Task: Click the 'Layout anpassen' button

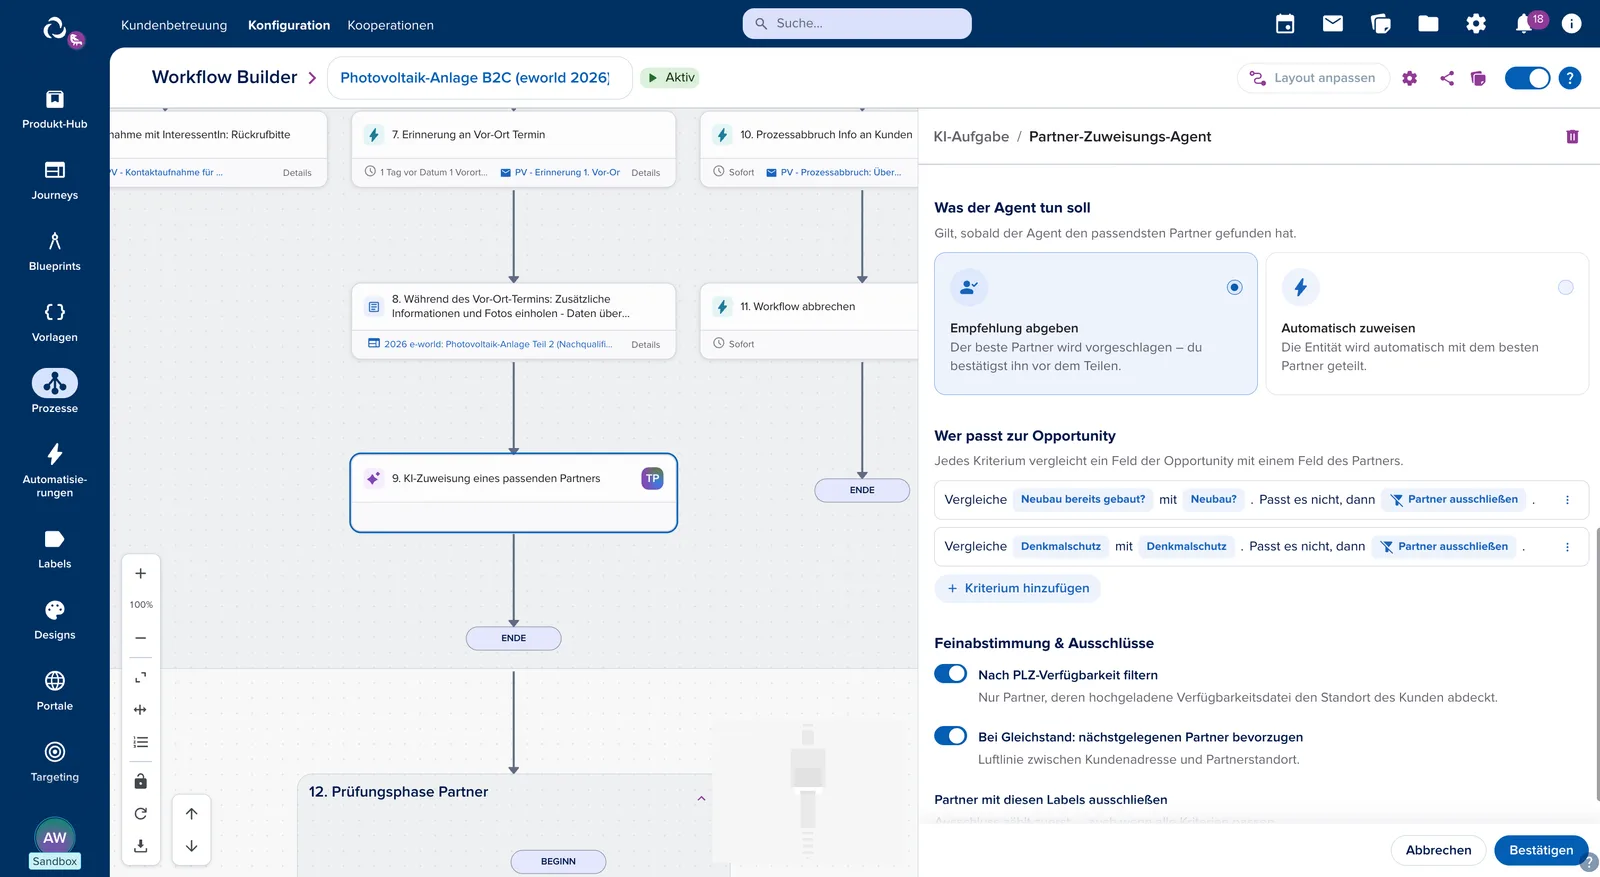Action: [1313, 78]
